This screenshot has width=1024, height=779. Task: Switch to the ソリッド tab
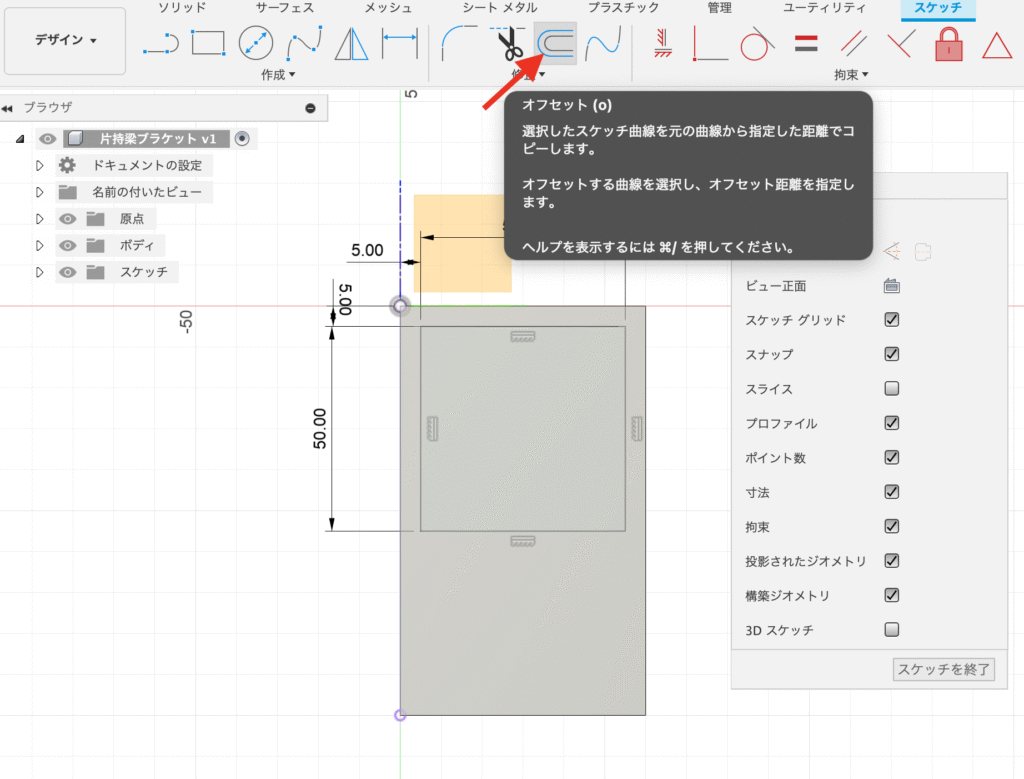pos(180,8)
